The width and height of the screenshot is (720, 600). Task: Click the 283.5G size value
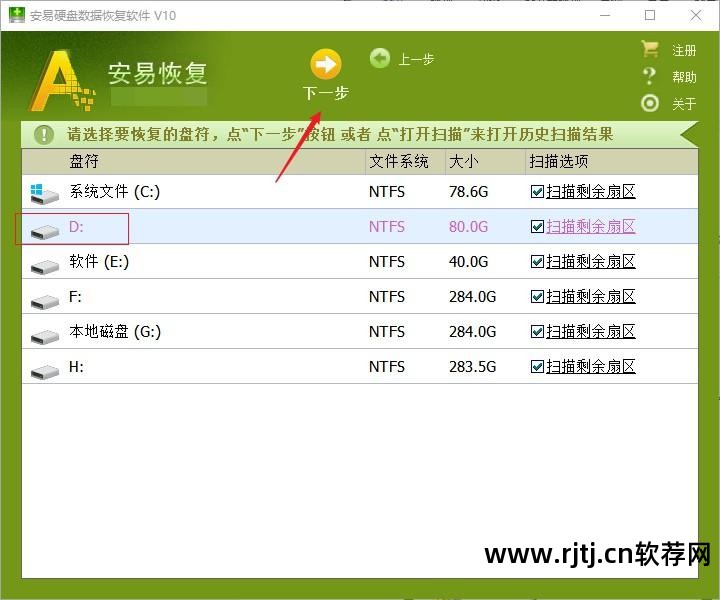(x=472, y=366)
